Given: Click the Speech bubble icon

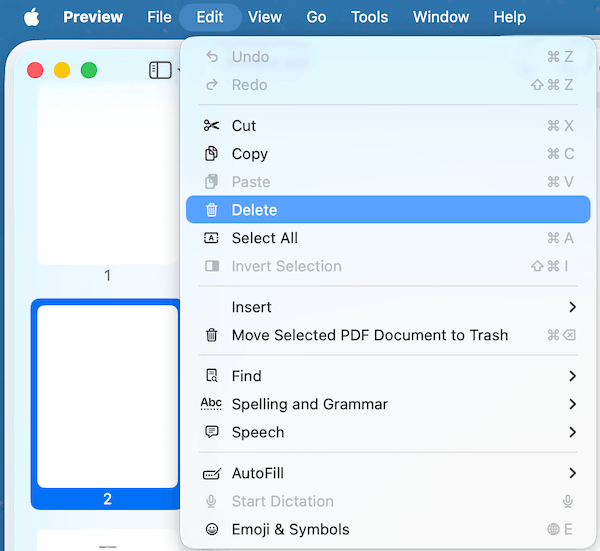Looking at the screenshot, I should click(212, 432).
